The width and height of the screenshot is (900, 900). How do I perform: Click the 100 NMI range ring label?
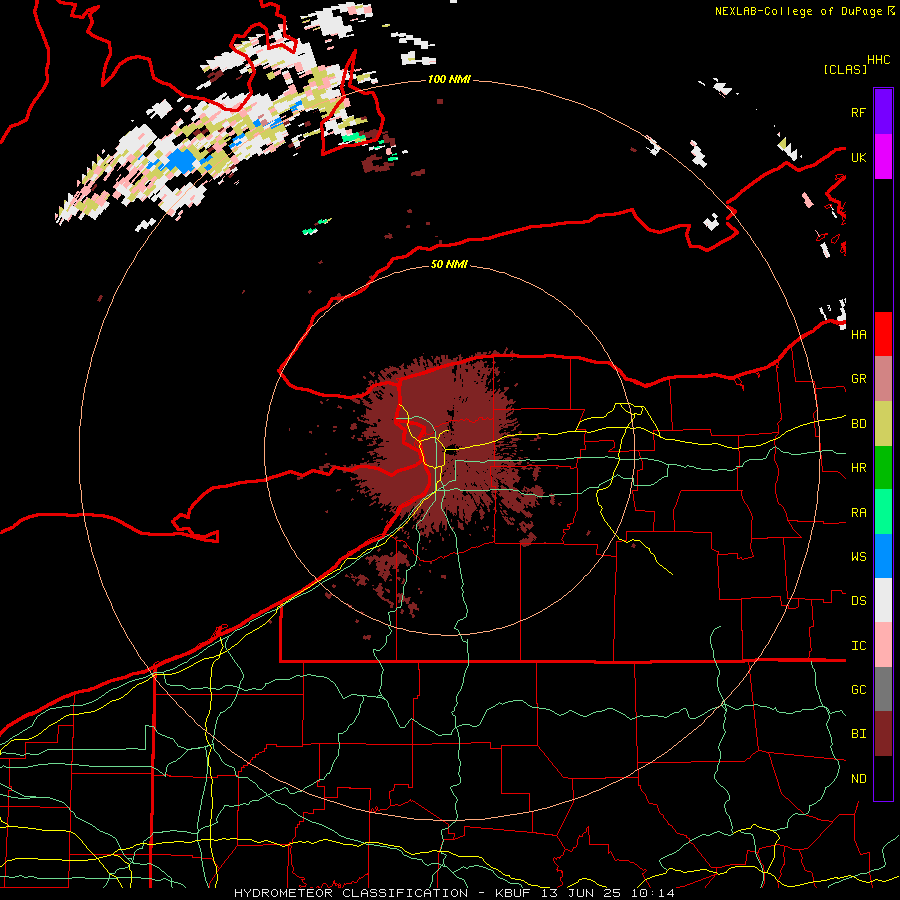click(449, 79)
